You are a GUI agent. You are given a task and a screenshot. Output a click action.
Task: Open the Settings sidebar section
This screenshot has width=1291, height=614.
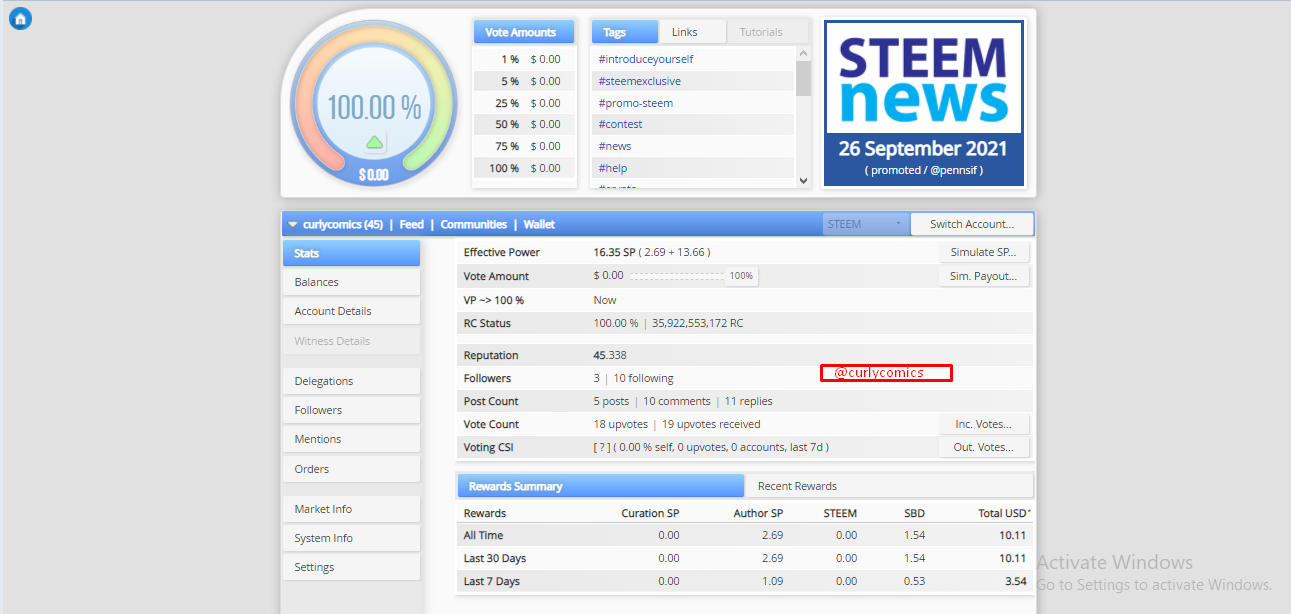click(x=351, y=567)
